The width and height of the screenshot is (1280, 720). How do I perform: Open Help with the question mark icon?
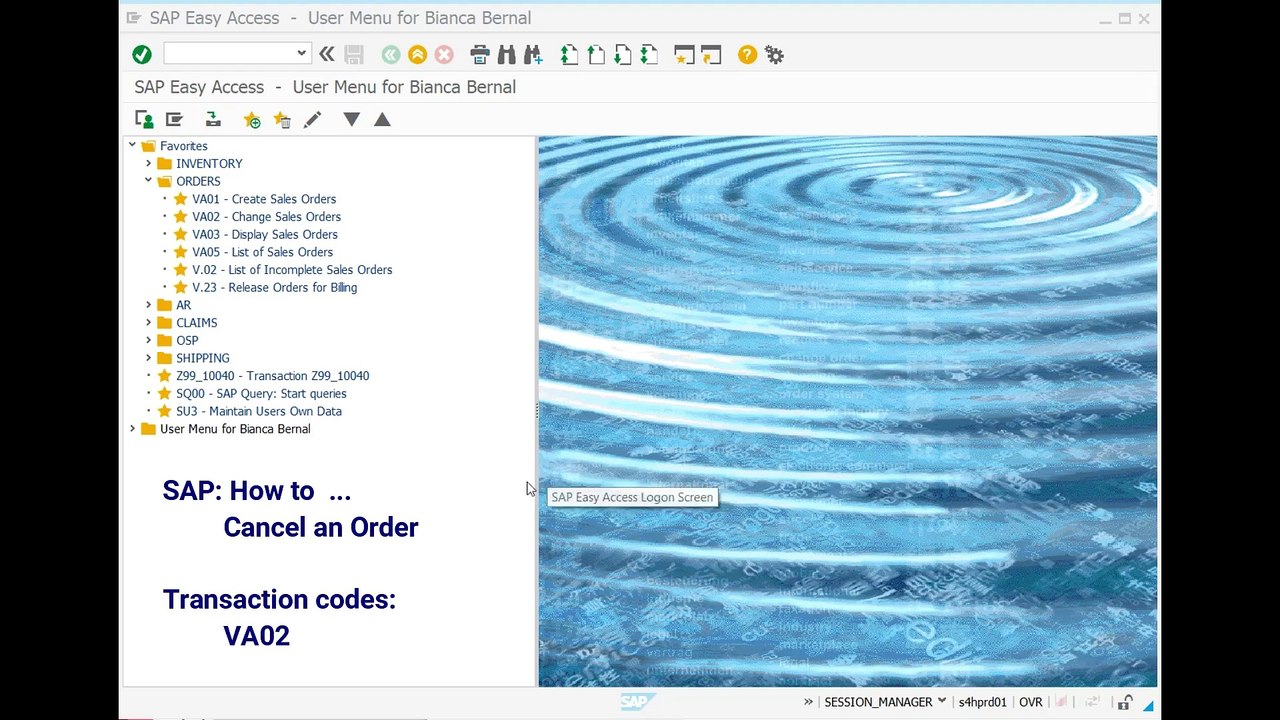click(x=747, y=55)
